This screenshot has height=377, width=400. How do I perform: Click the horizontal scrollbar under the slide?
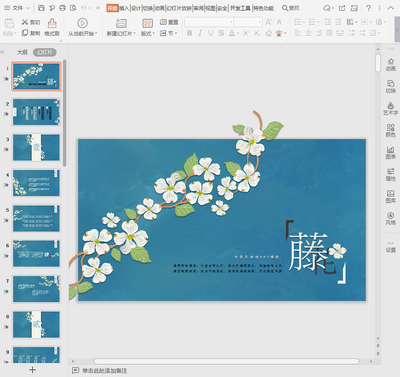click(x=226, y=361)
